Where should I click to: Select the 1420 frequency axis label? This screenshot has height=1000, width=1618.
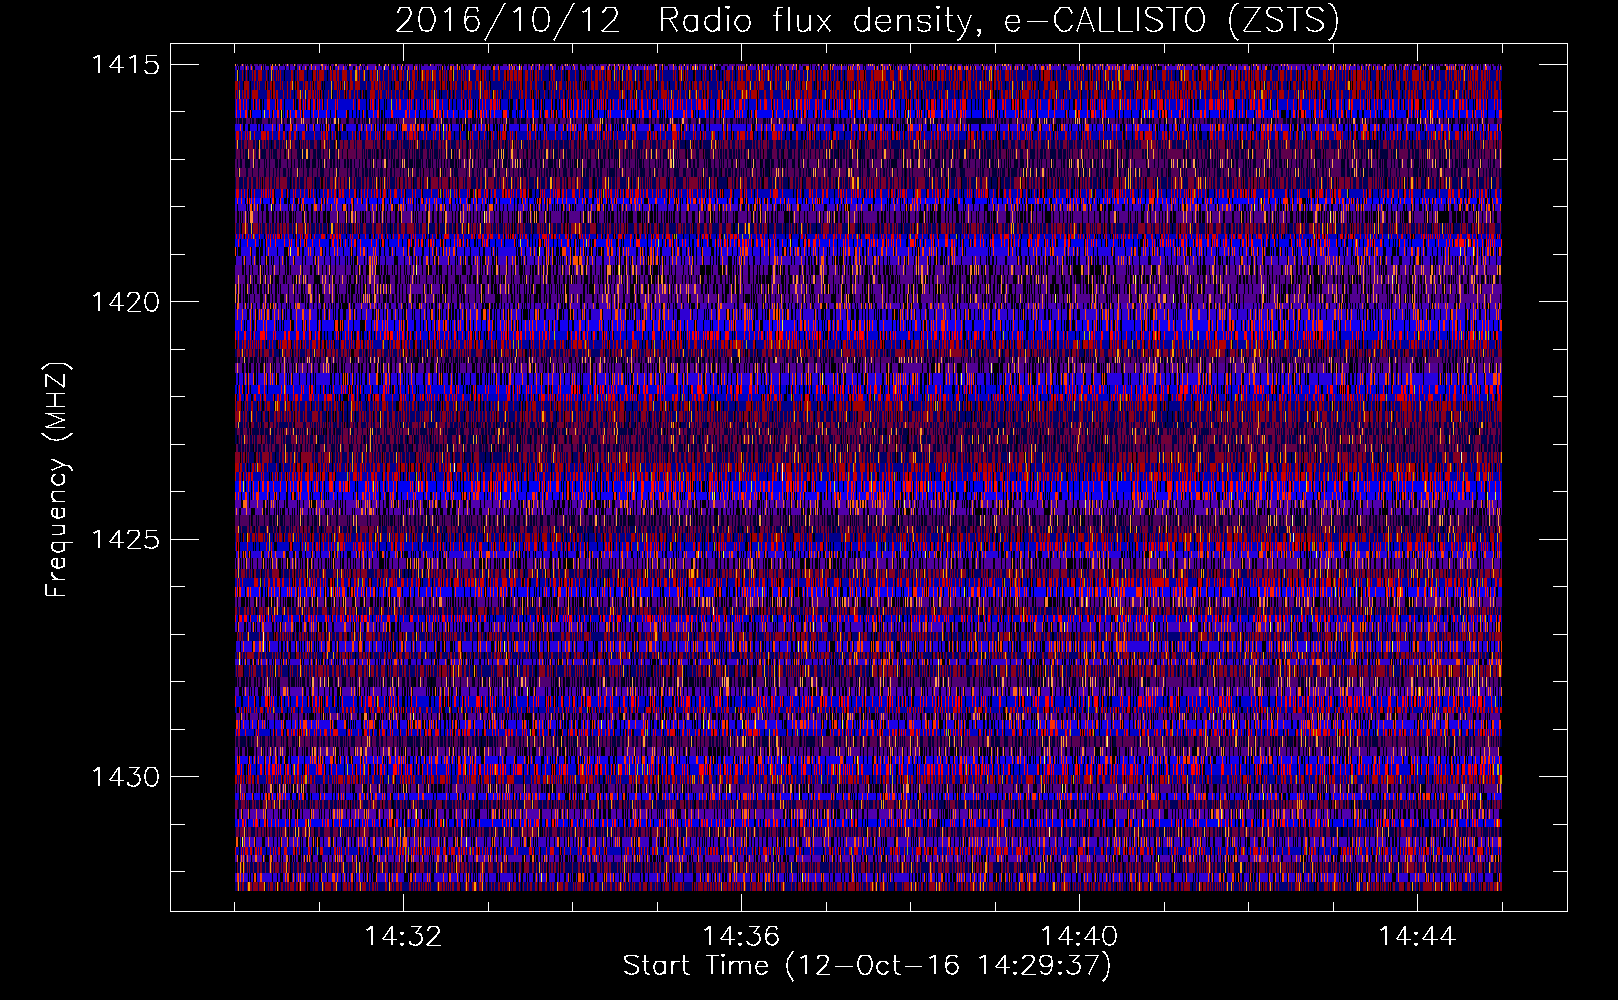point(125,302)
